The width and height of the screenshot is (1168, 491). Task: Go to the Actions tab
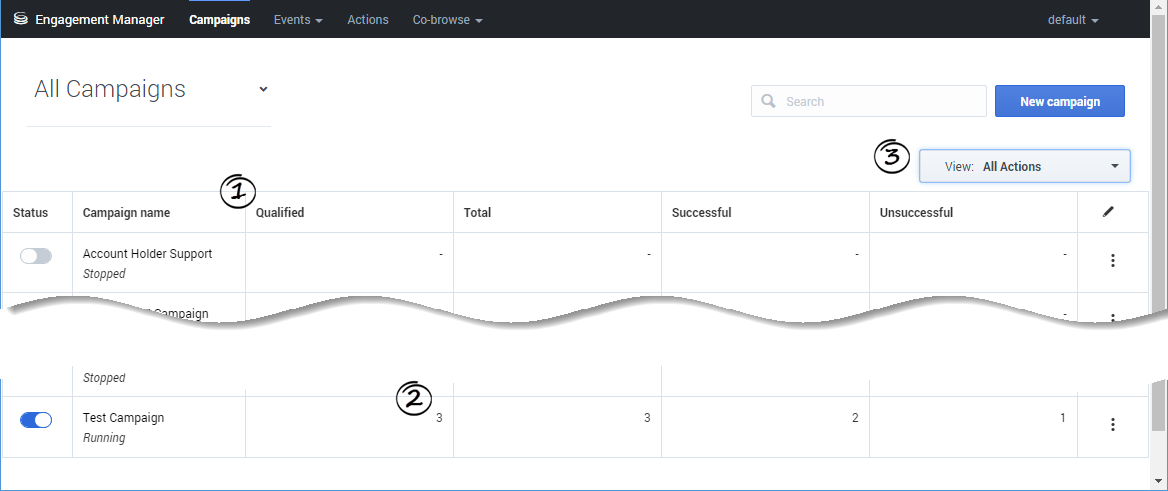(x=368, y=20)
